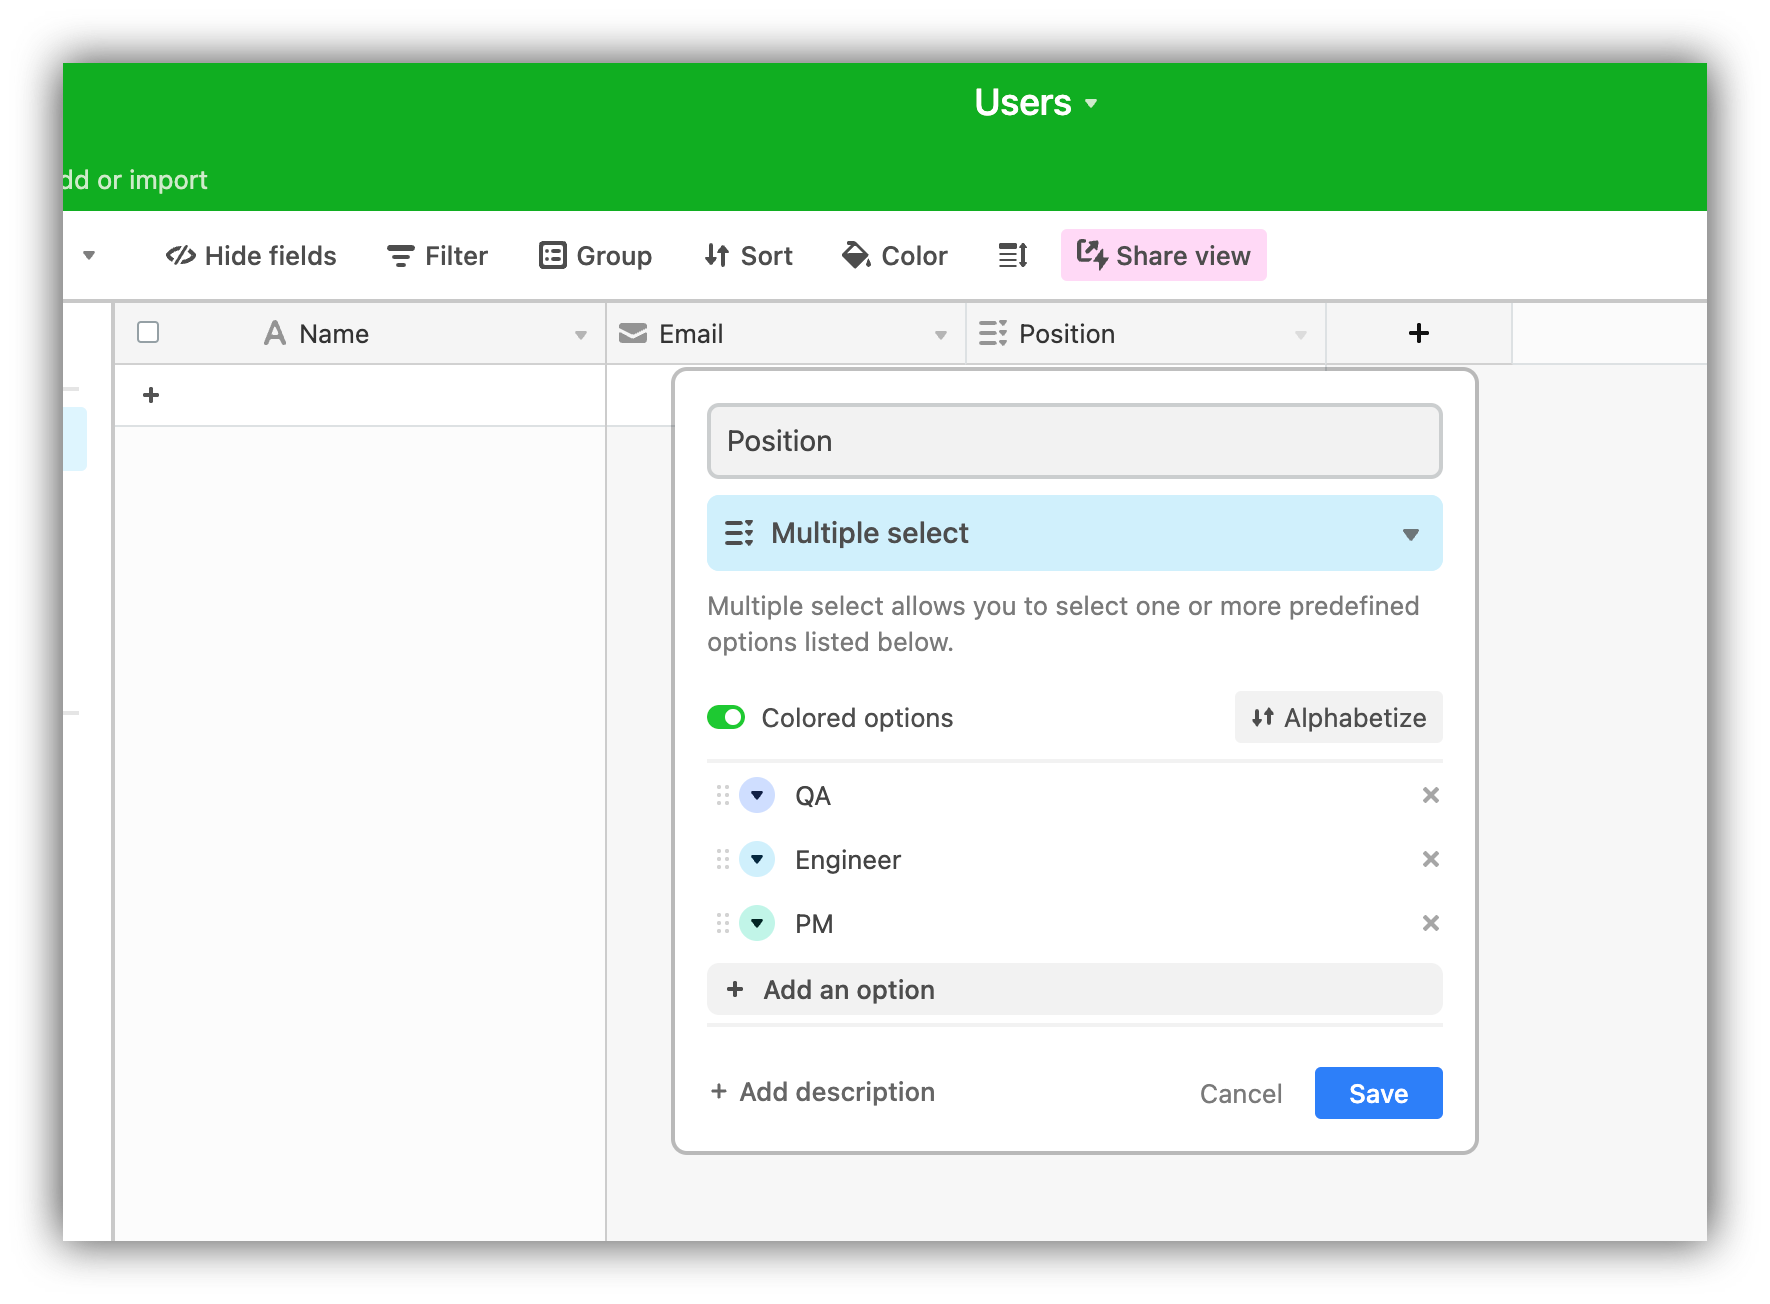The image size is (1770, 1304).
Task: Check the select-all checkbox in header row
Action: point(147,331)
